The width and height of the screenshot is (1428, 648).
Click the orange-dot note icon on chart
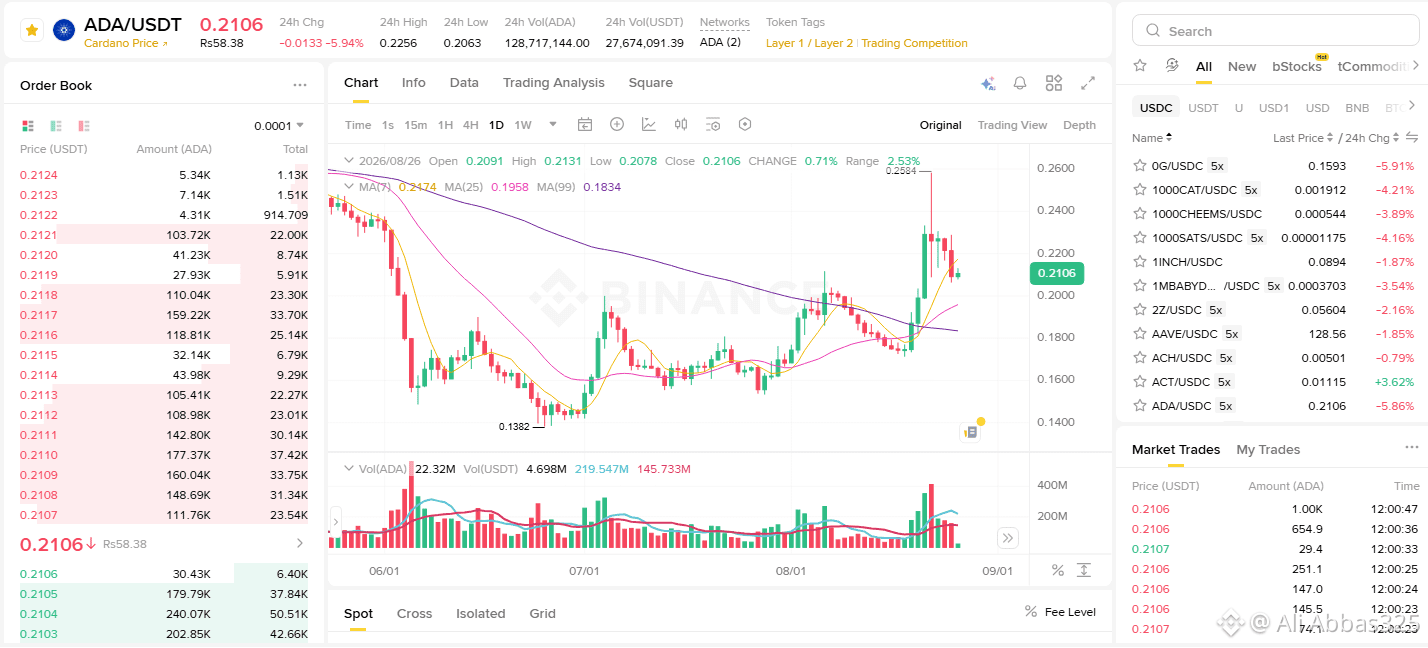coord(971,431)
